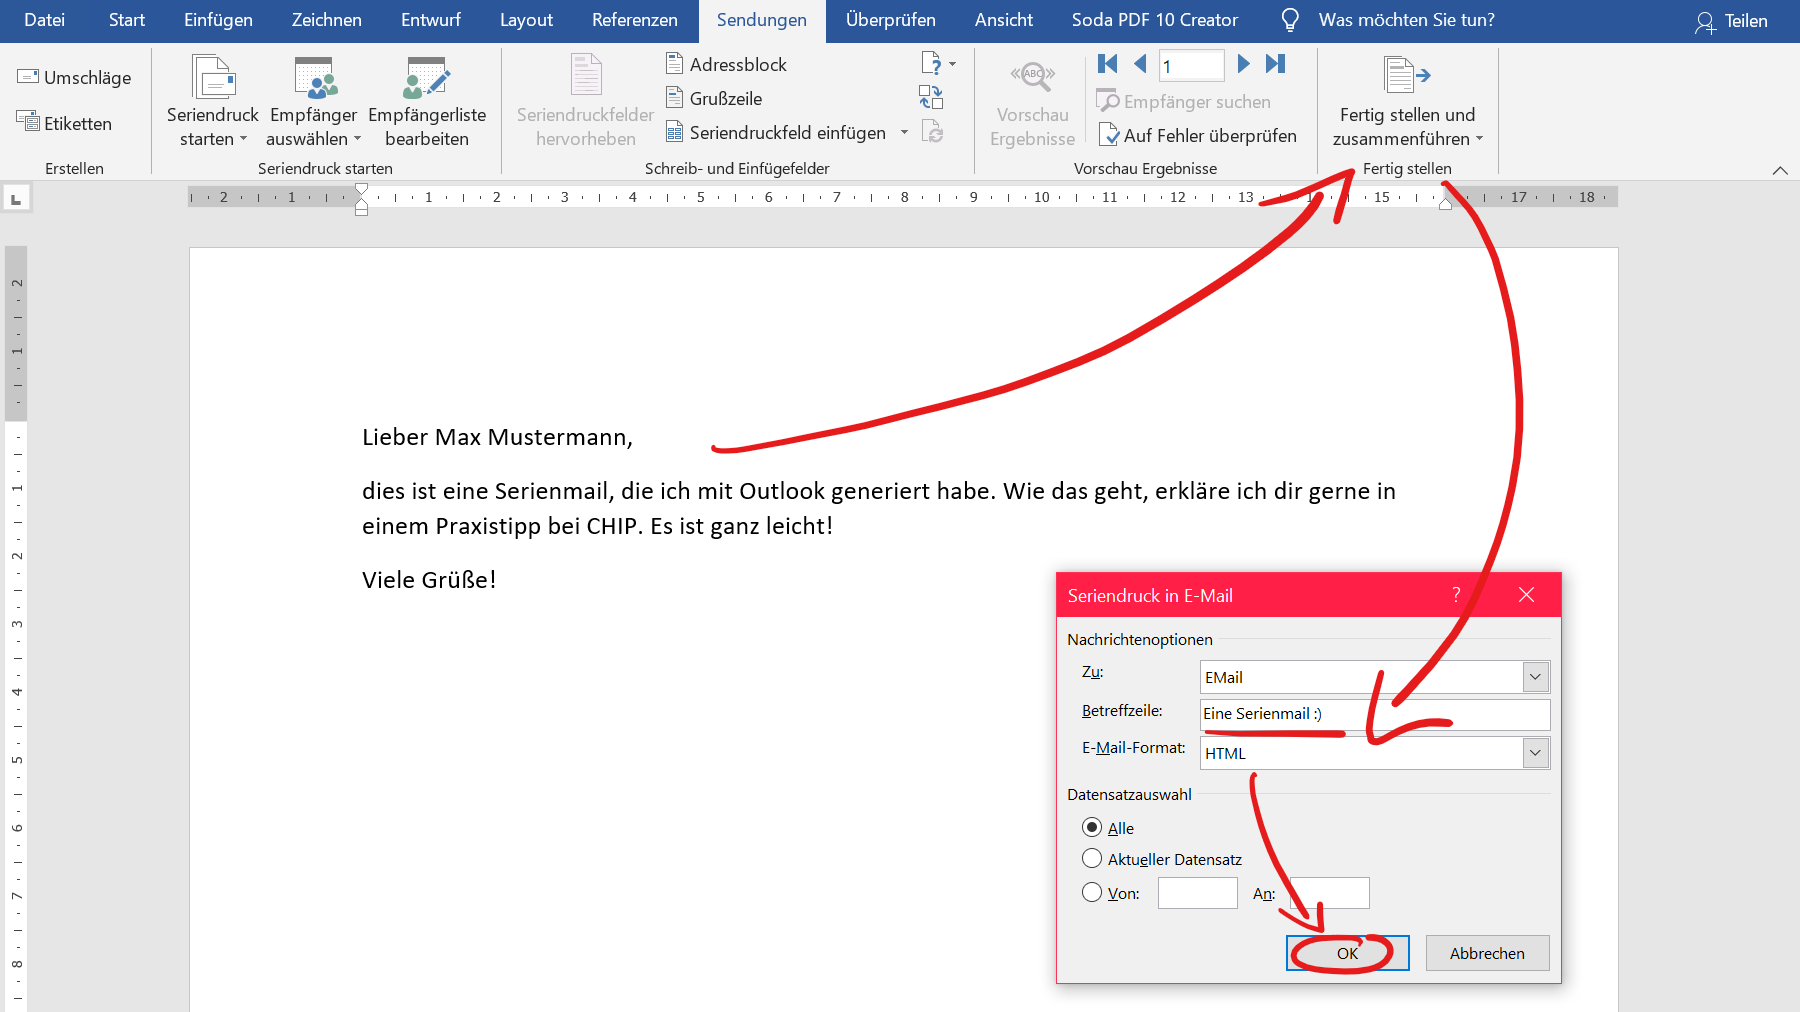
Task: Open the Zu field dropdown
Action: click(x=1534, y=677)
